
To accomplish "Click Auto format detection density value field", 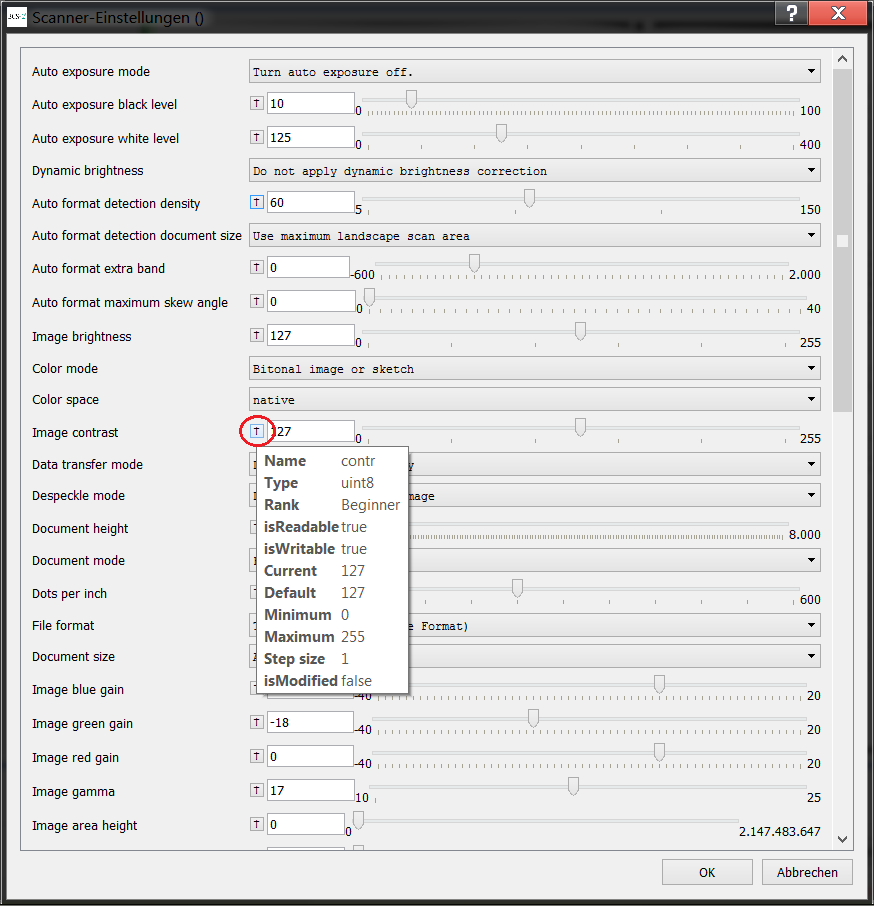I will tap(311, 202).
